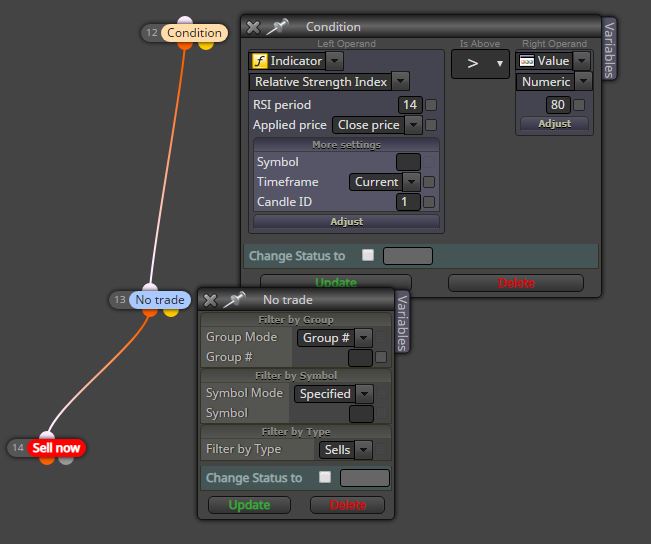Open the Filter by Type Sells dropdown
The width and height of the screenshot is (651, 544).
click(x=364, y=450)
